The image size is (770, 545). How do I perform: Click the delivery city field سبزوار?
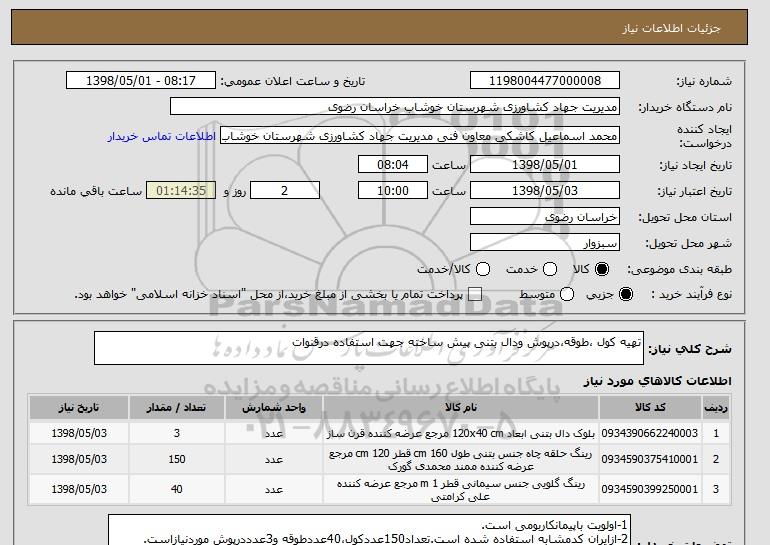pyautogui.click(x=545, y=243)
